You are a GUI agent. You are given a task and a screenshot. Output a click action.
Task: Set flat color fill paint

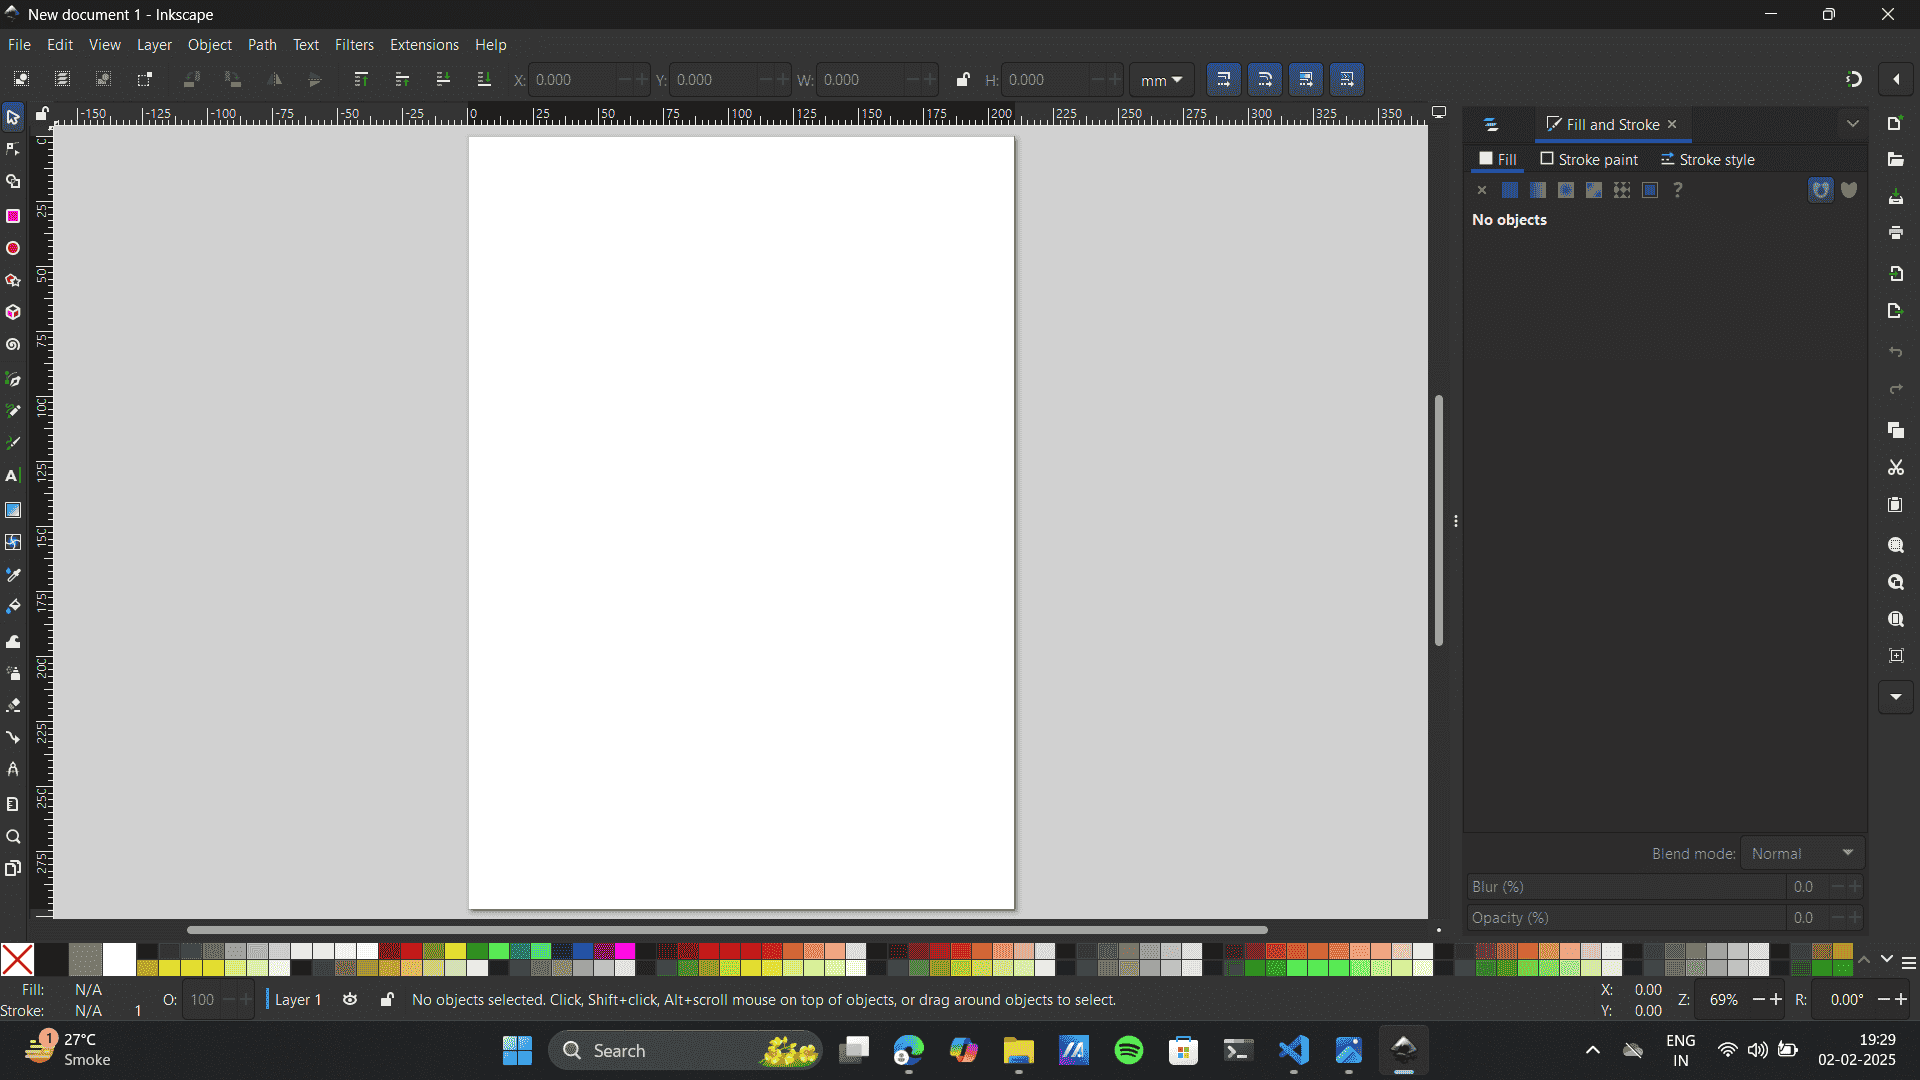tap(1510, 190)
